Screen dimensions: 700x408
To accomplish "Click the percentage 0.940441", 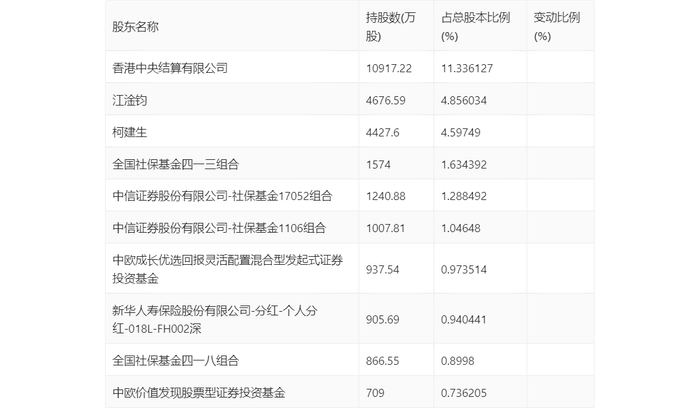I will point(464,320).
